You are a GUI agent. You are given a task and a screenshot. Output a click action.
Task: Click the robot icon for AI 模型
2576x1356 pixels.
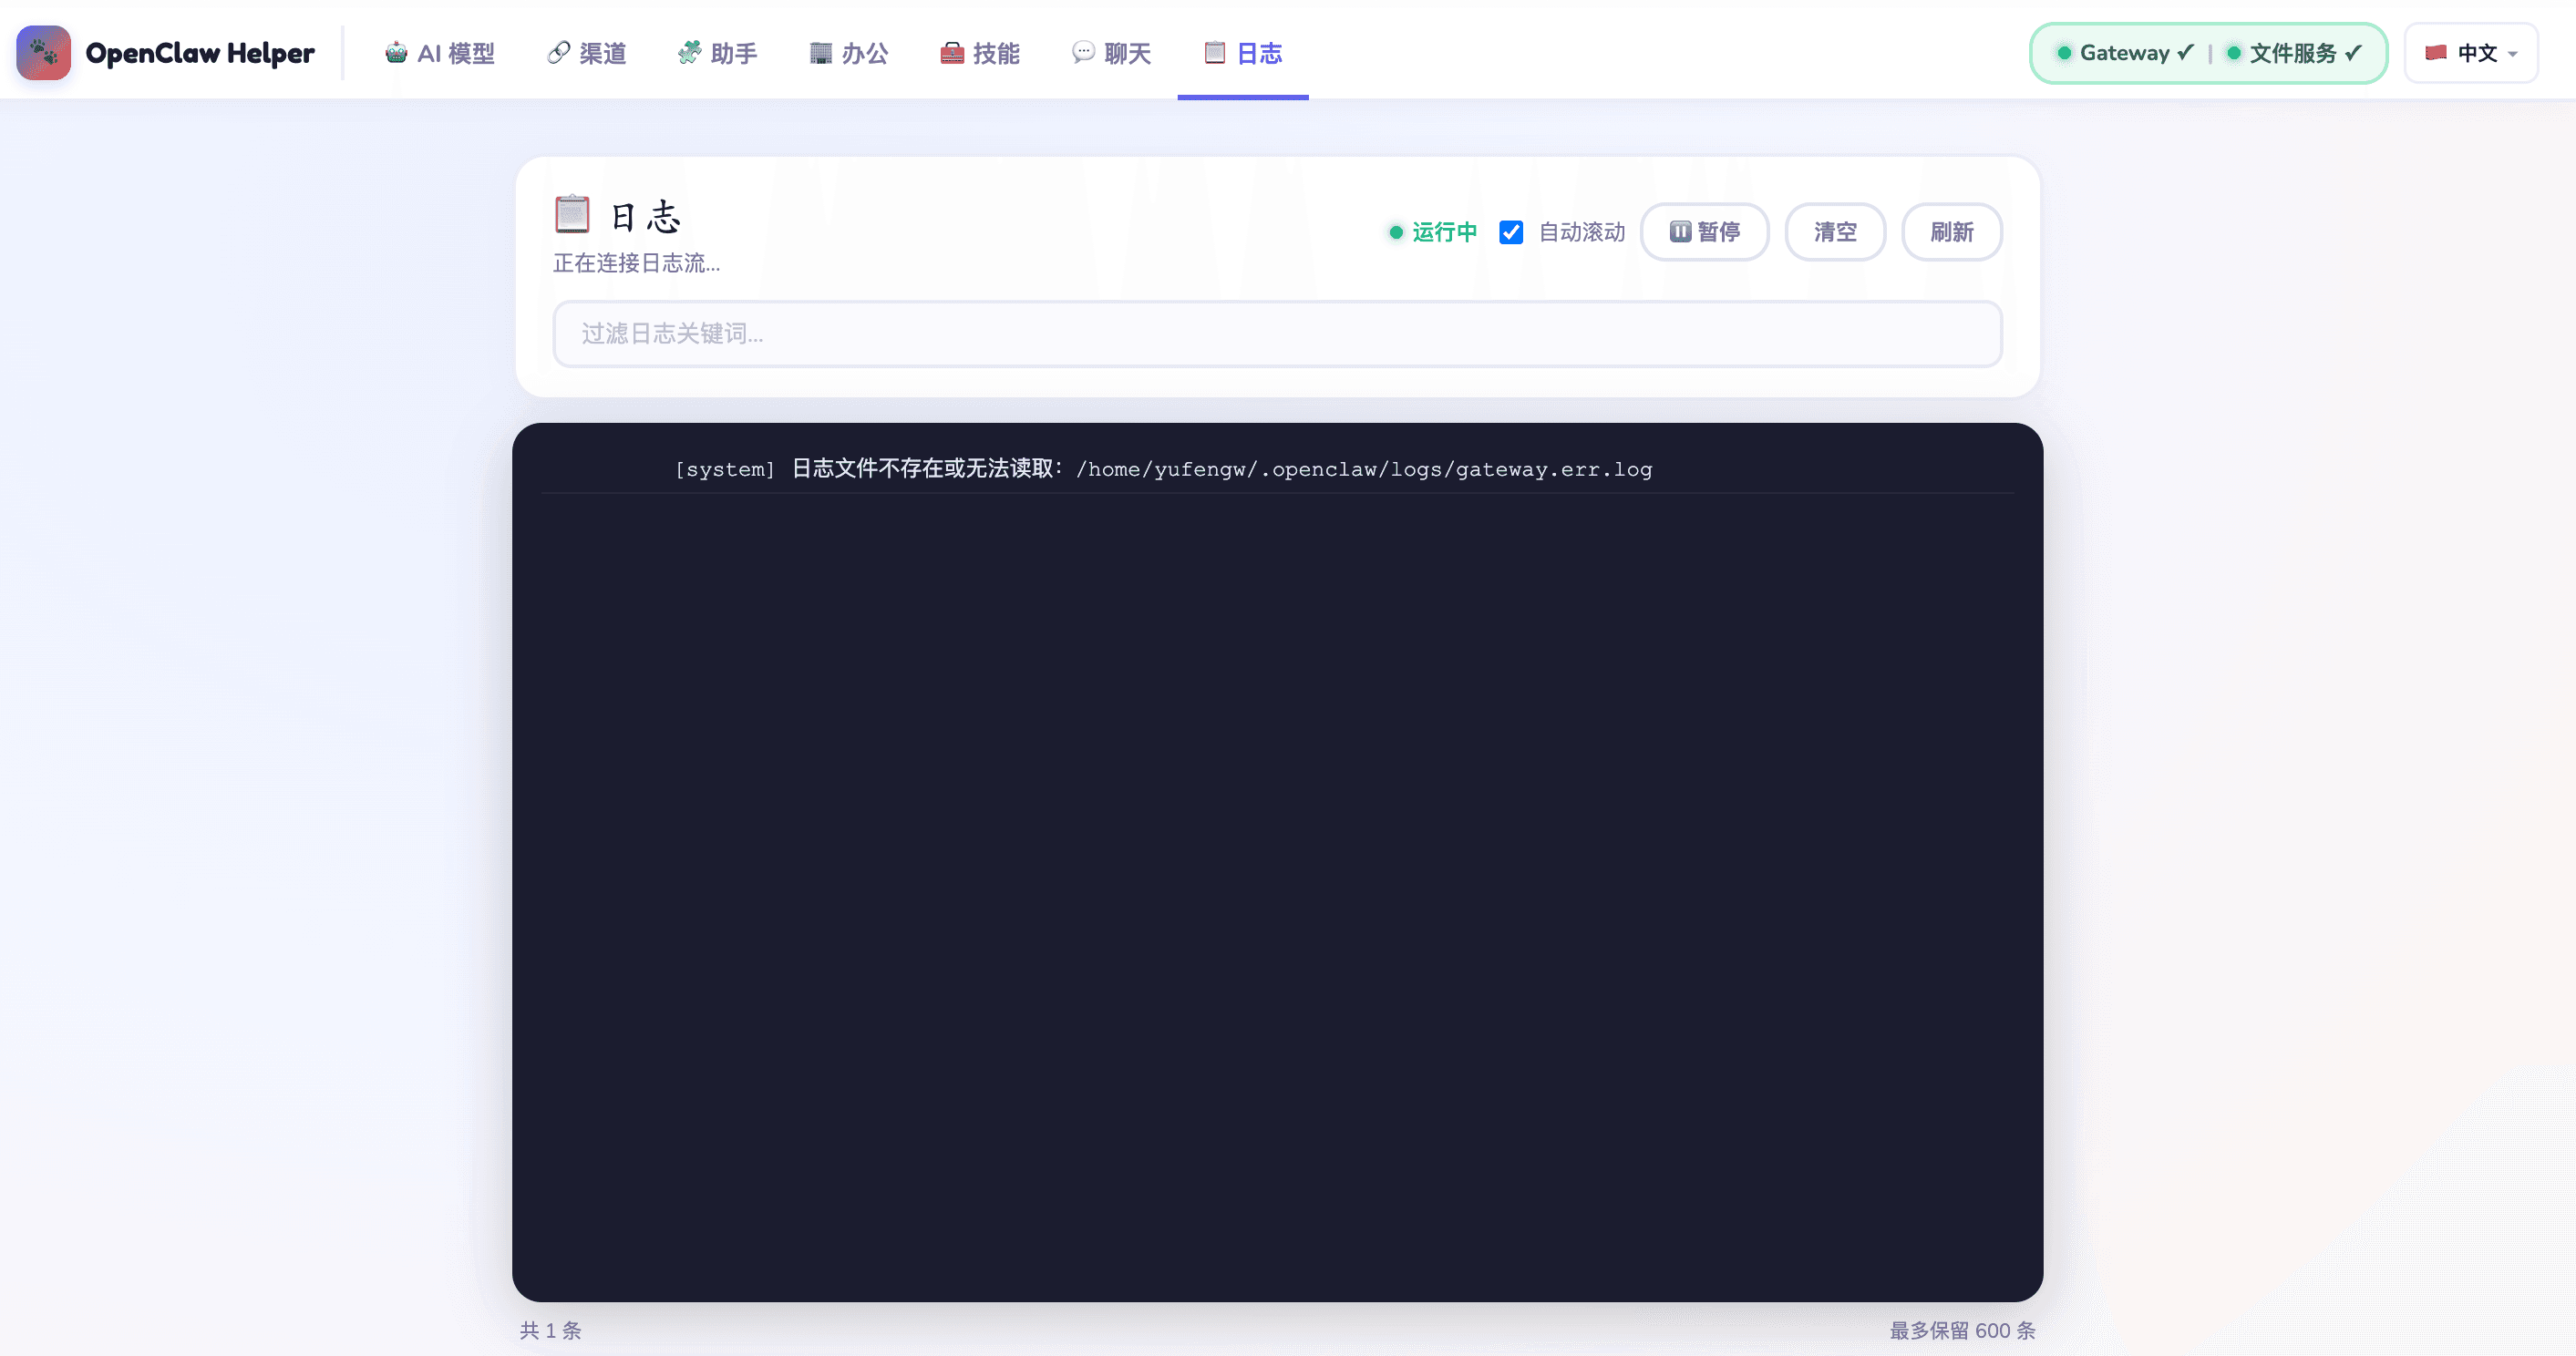(396, 53)
